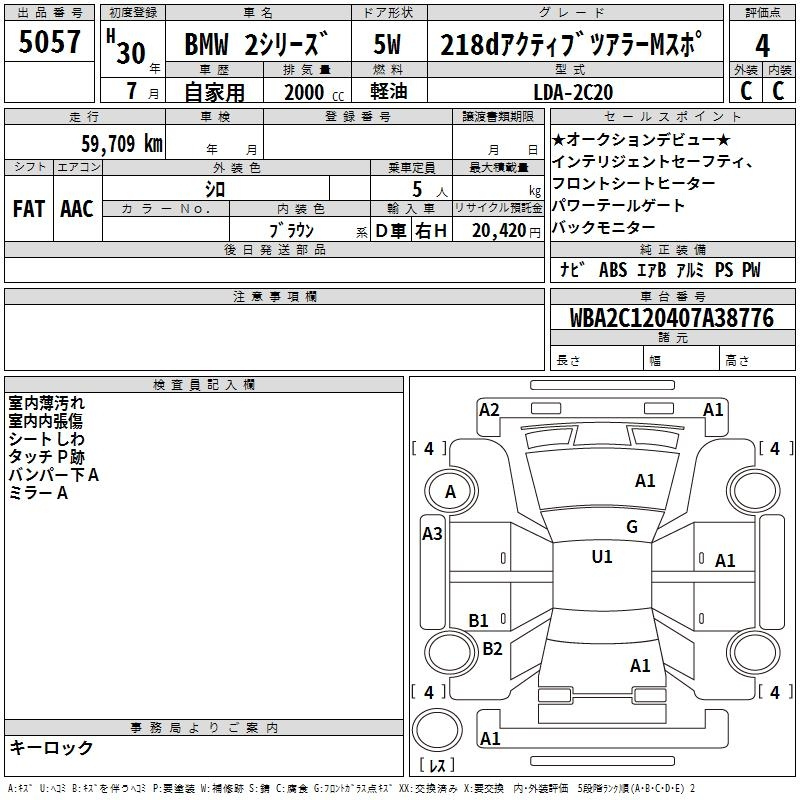The image size is (800, 800).
Task: Click the displacement value 2000 cc
Action: coord(314,92)
